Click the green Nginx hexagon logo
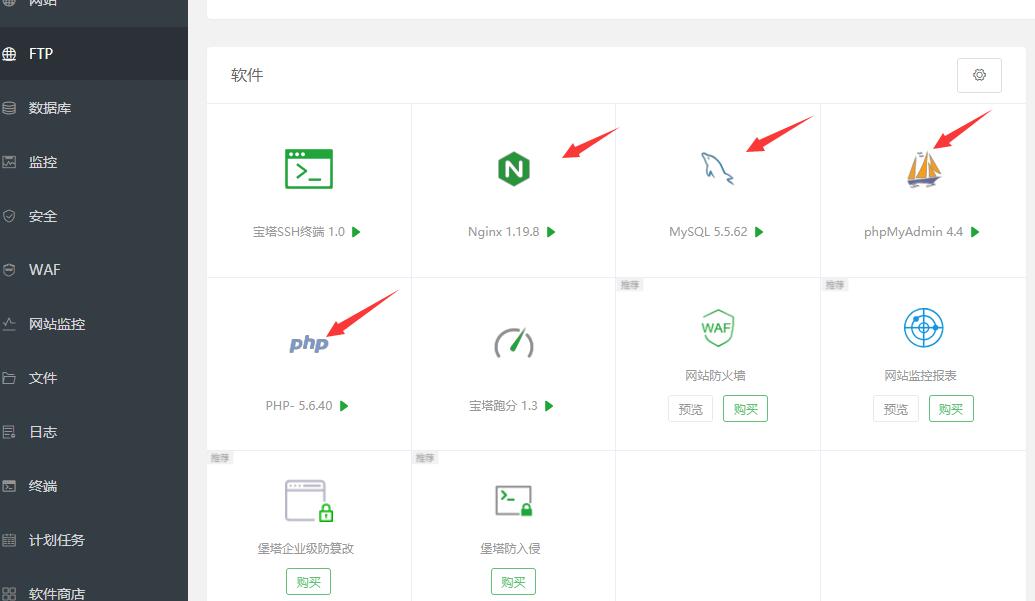 (x=514, y=169)
